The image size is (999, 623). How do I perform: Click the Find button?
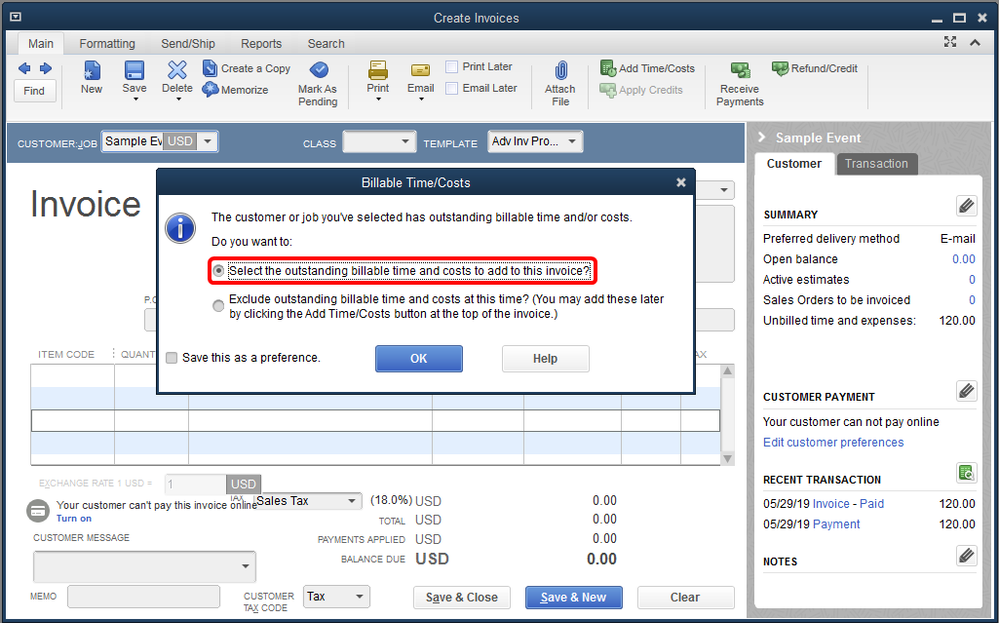coord(34,91)
